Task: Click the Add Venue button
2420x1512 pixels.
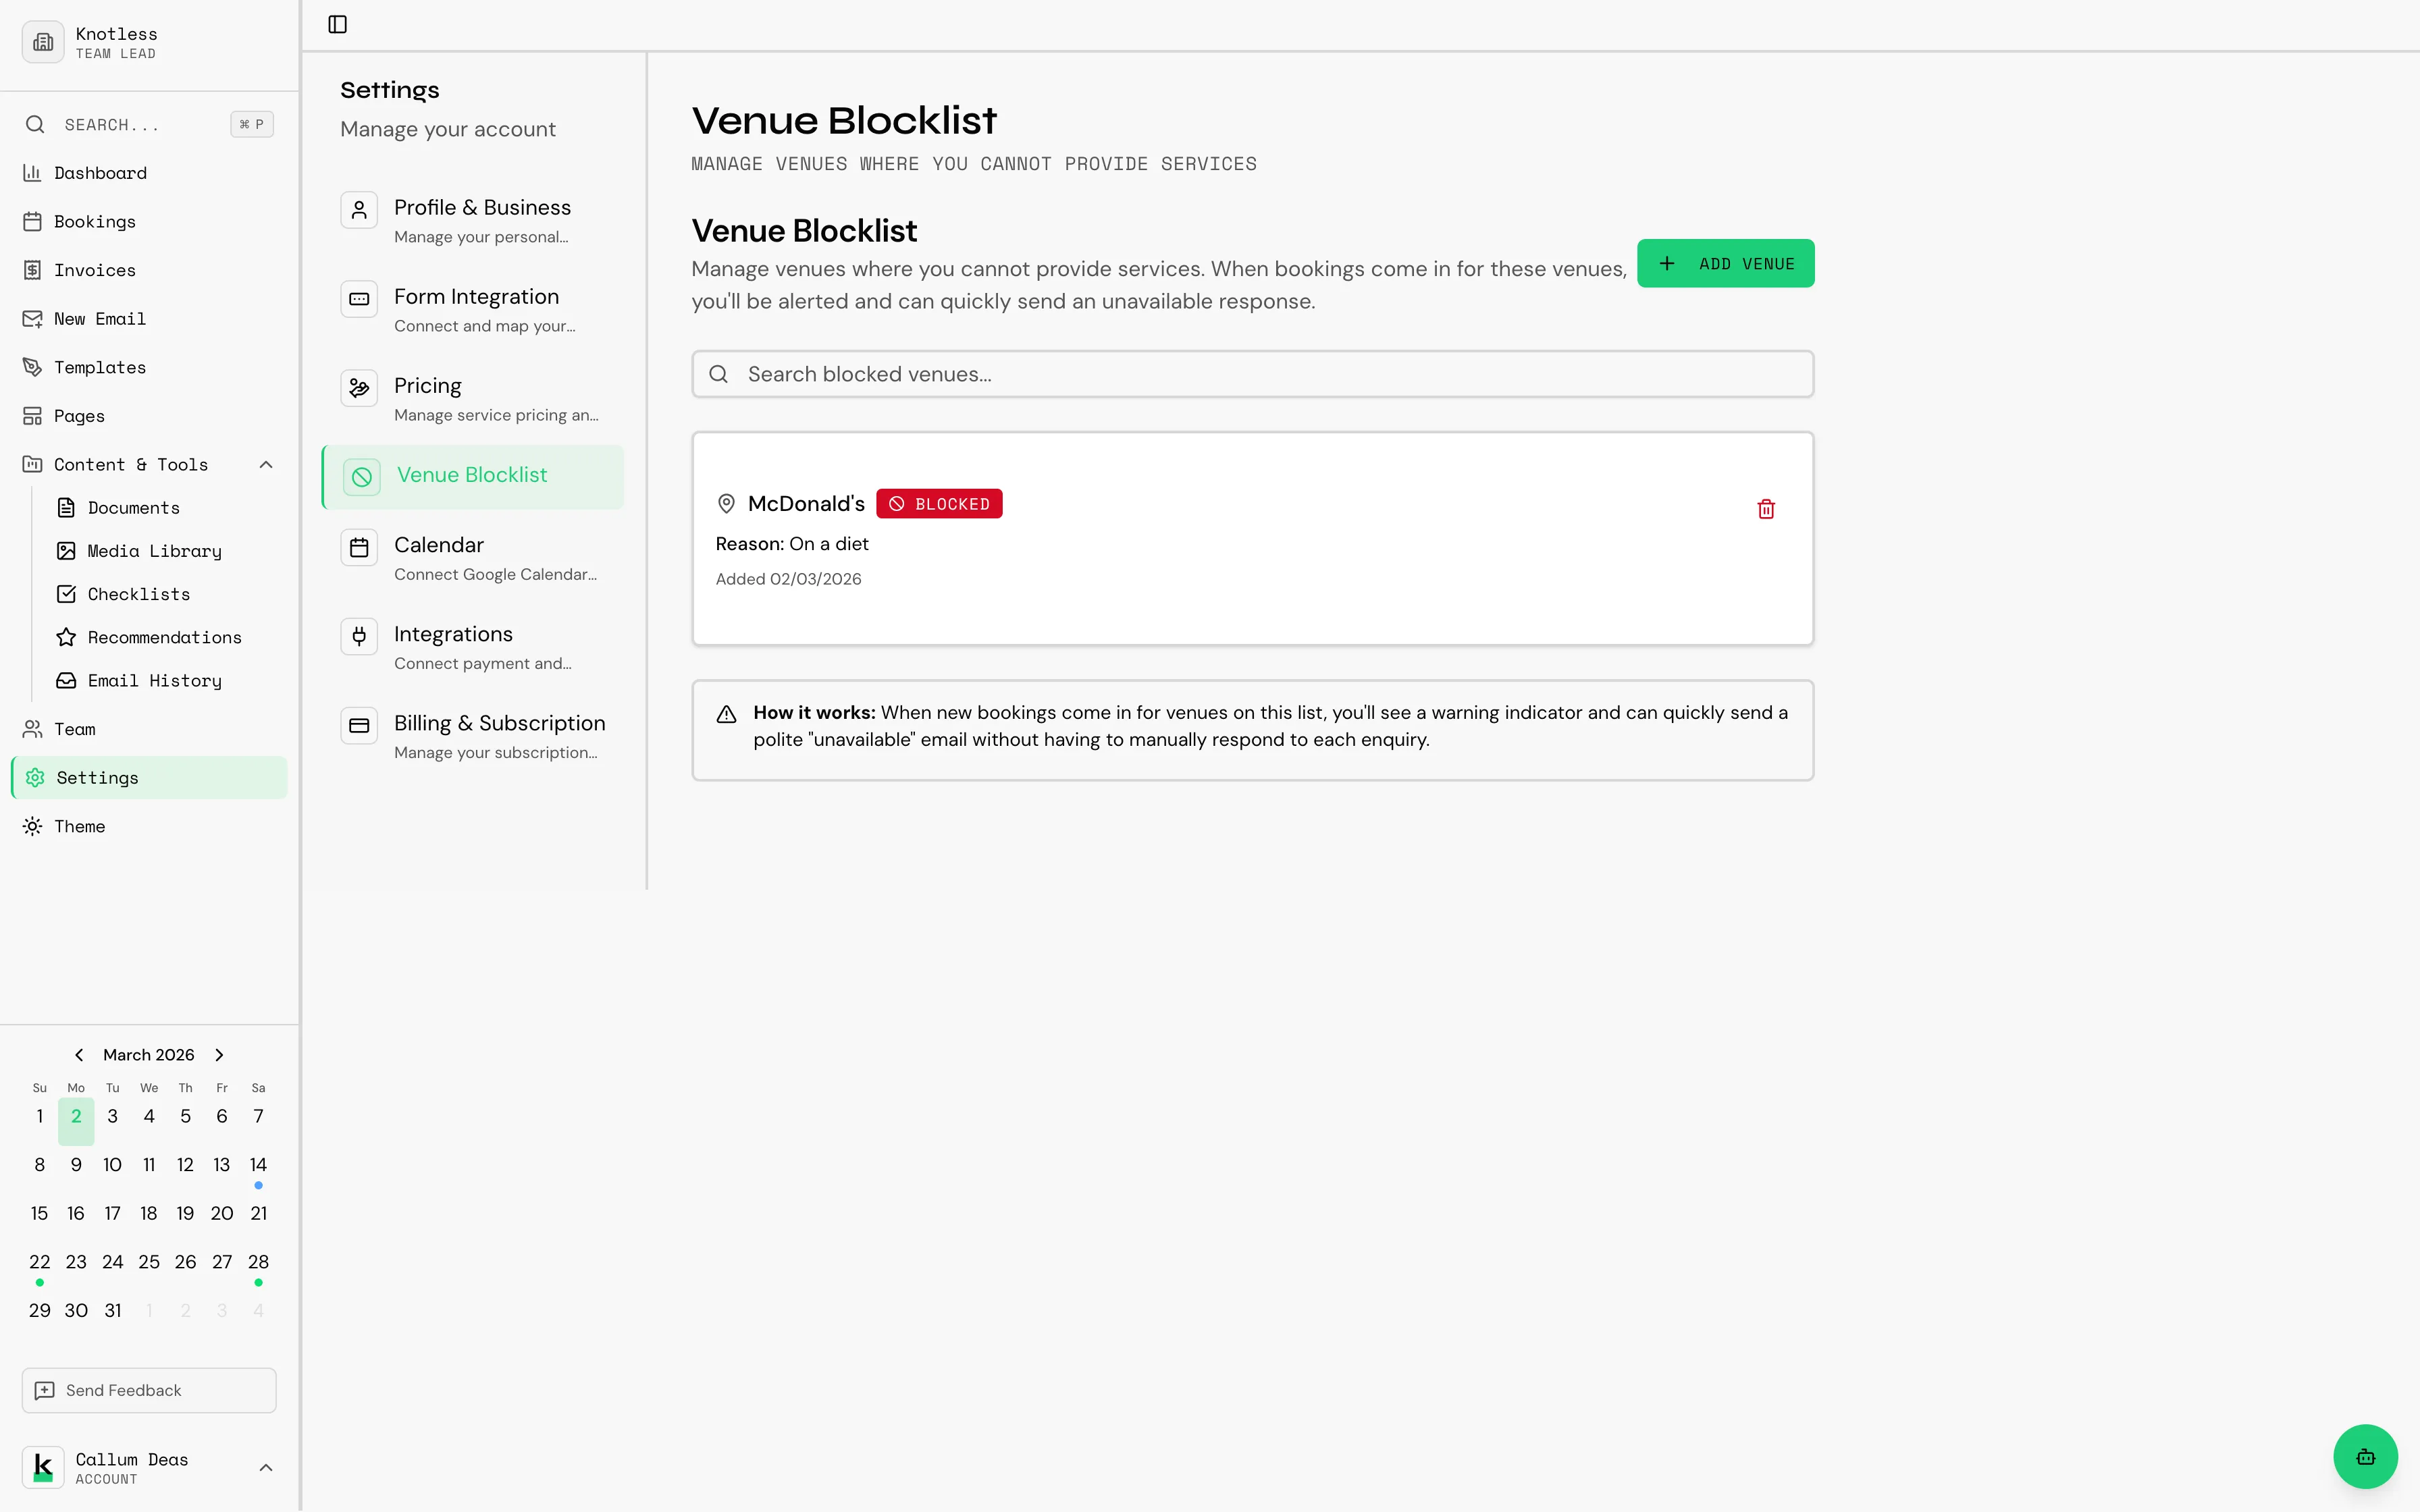Action: click(1725, 263)
